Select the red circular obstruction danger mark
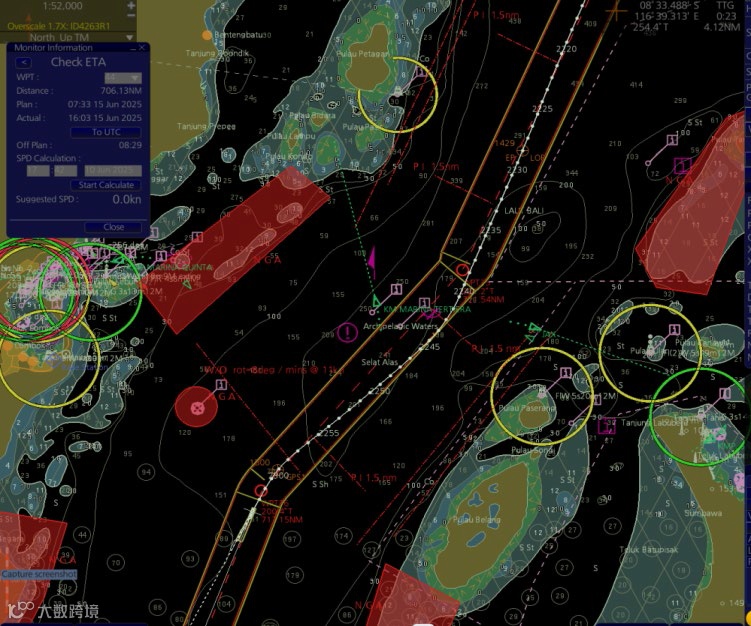 pyautogui.click(x=196, y=408)
